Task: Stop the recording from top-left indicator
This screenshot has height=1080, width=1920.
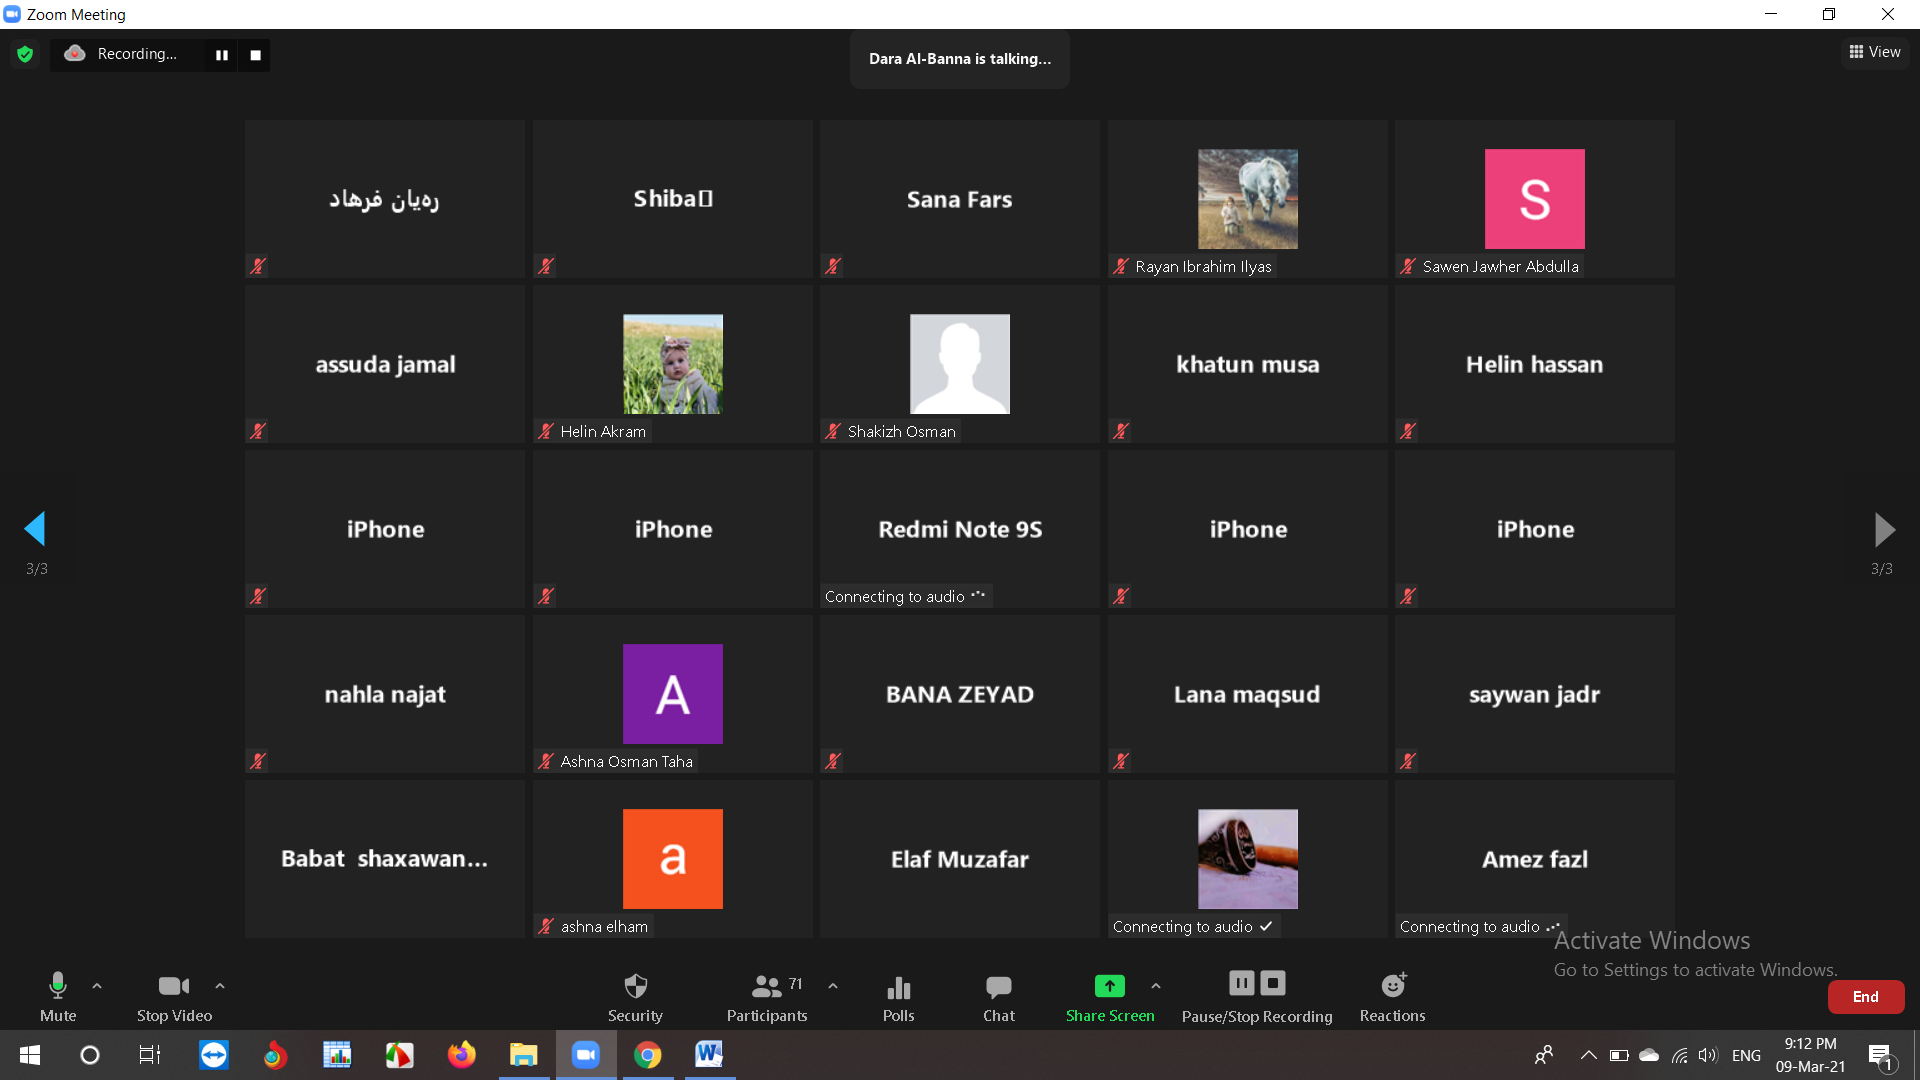Action: pyautogui.click(x=255, y=55)
